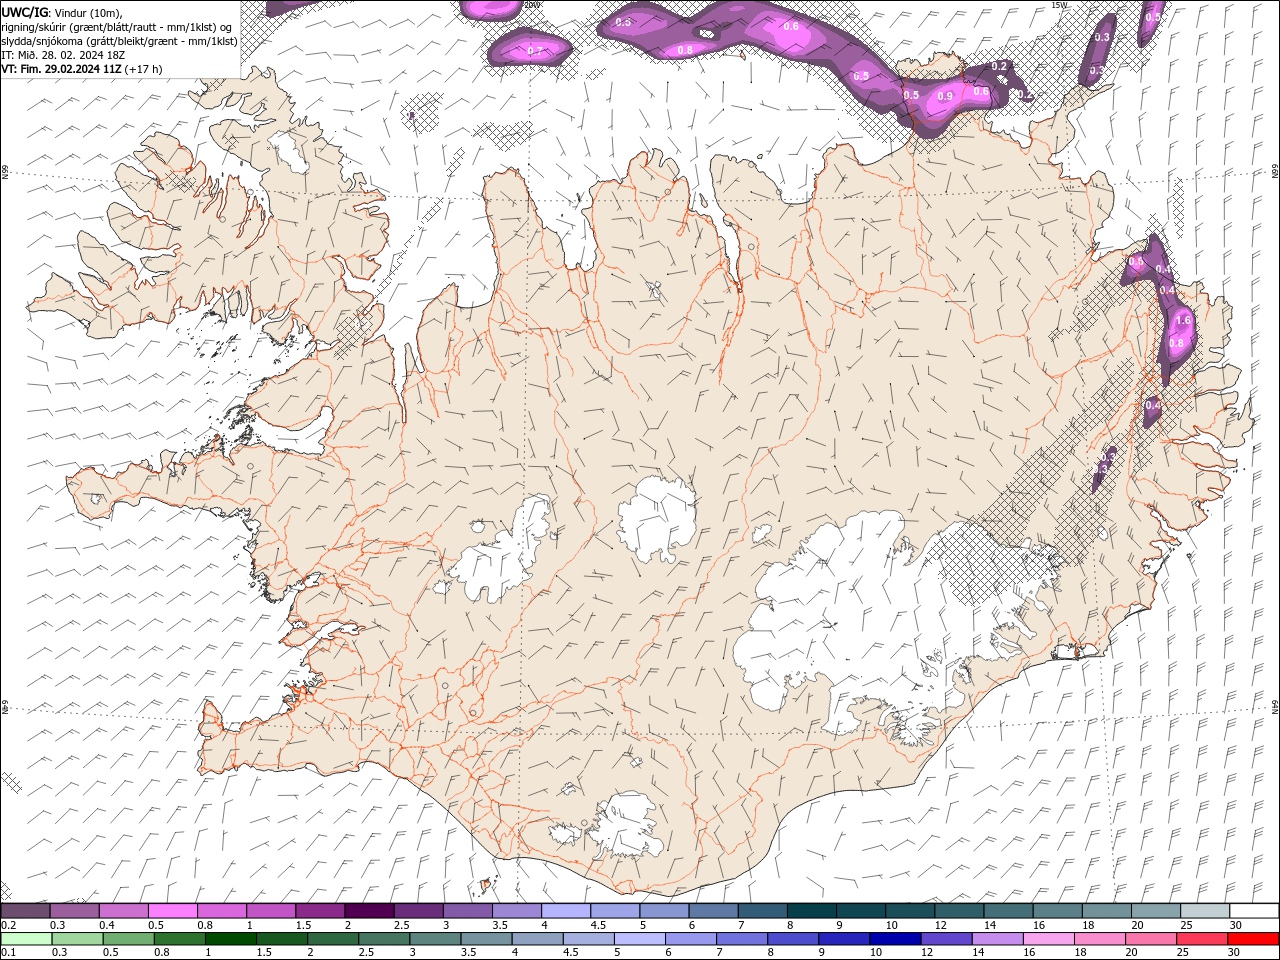Click snow scale swatch between 0.5 and 0.8

tap(172, 910)
